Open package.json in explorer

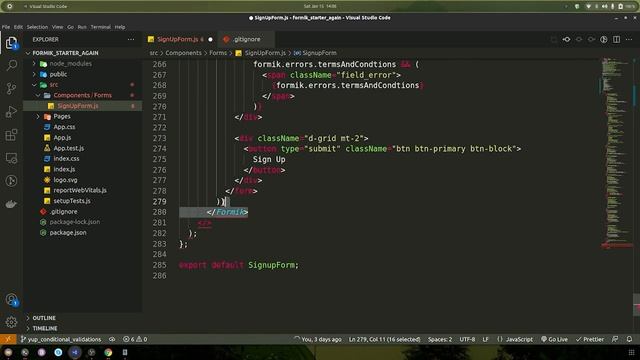click(x=68, y=233)
